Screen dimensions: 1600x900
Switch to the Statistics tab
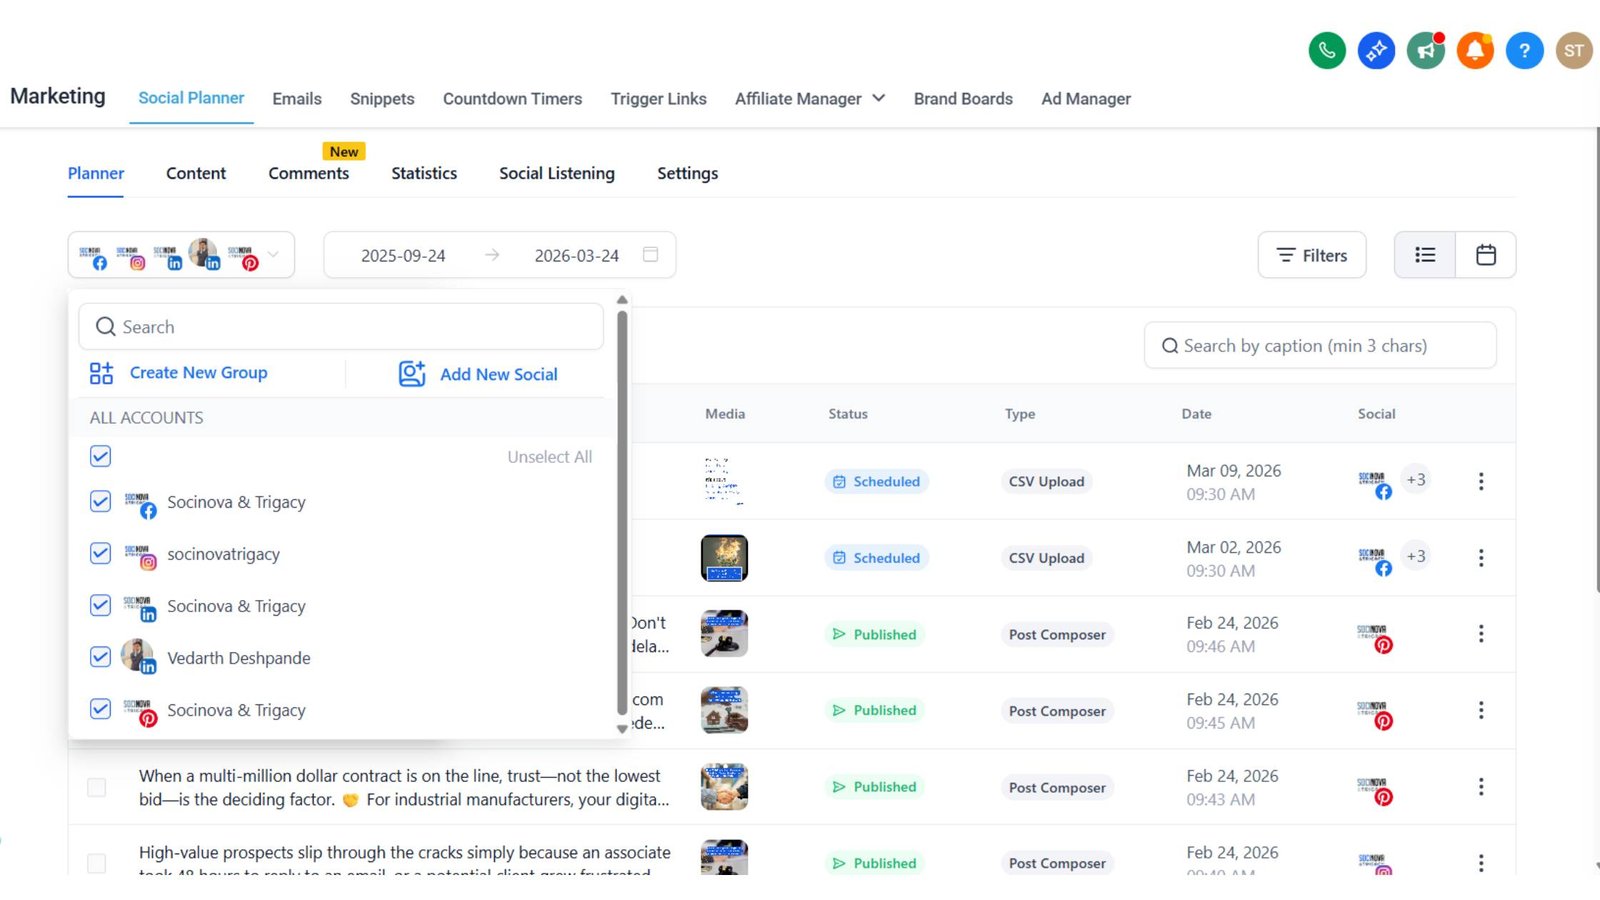coord(424,173)
